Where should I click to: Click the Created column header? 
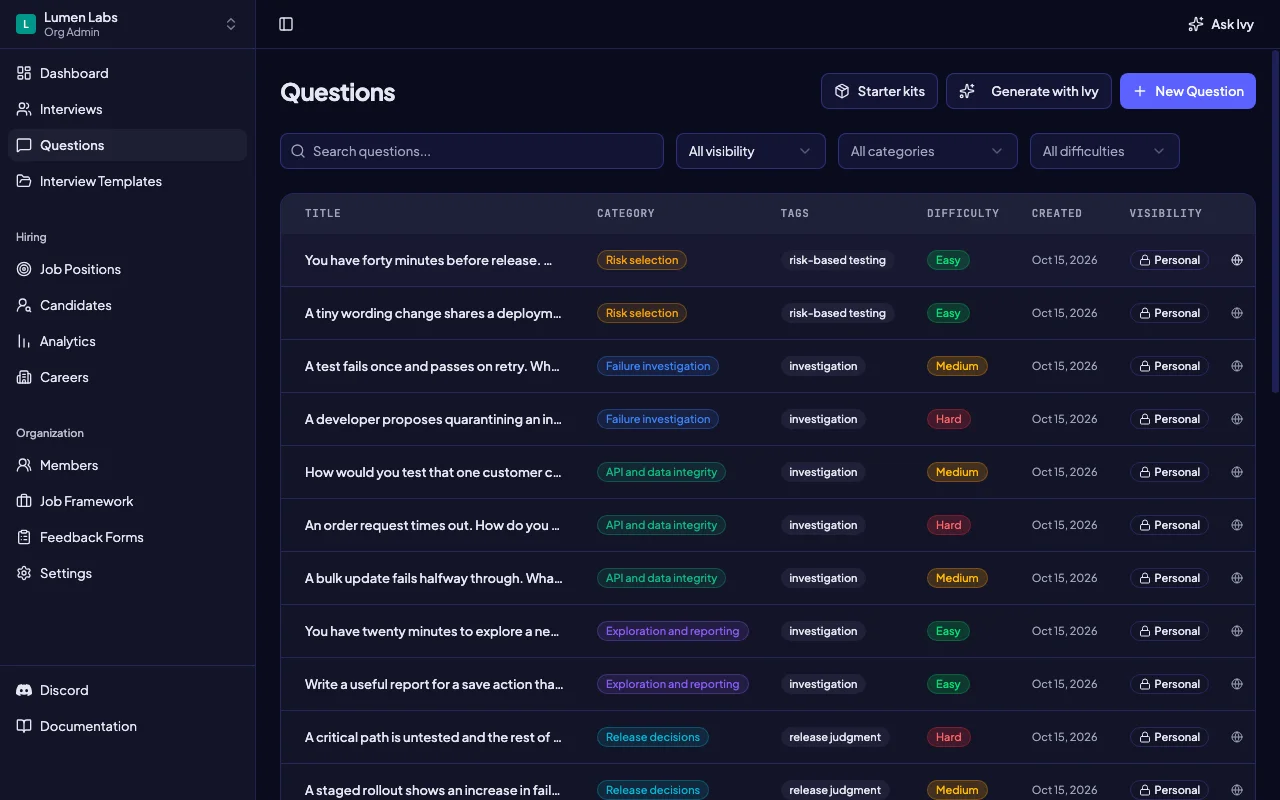(1057, 213)
